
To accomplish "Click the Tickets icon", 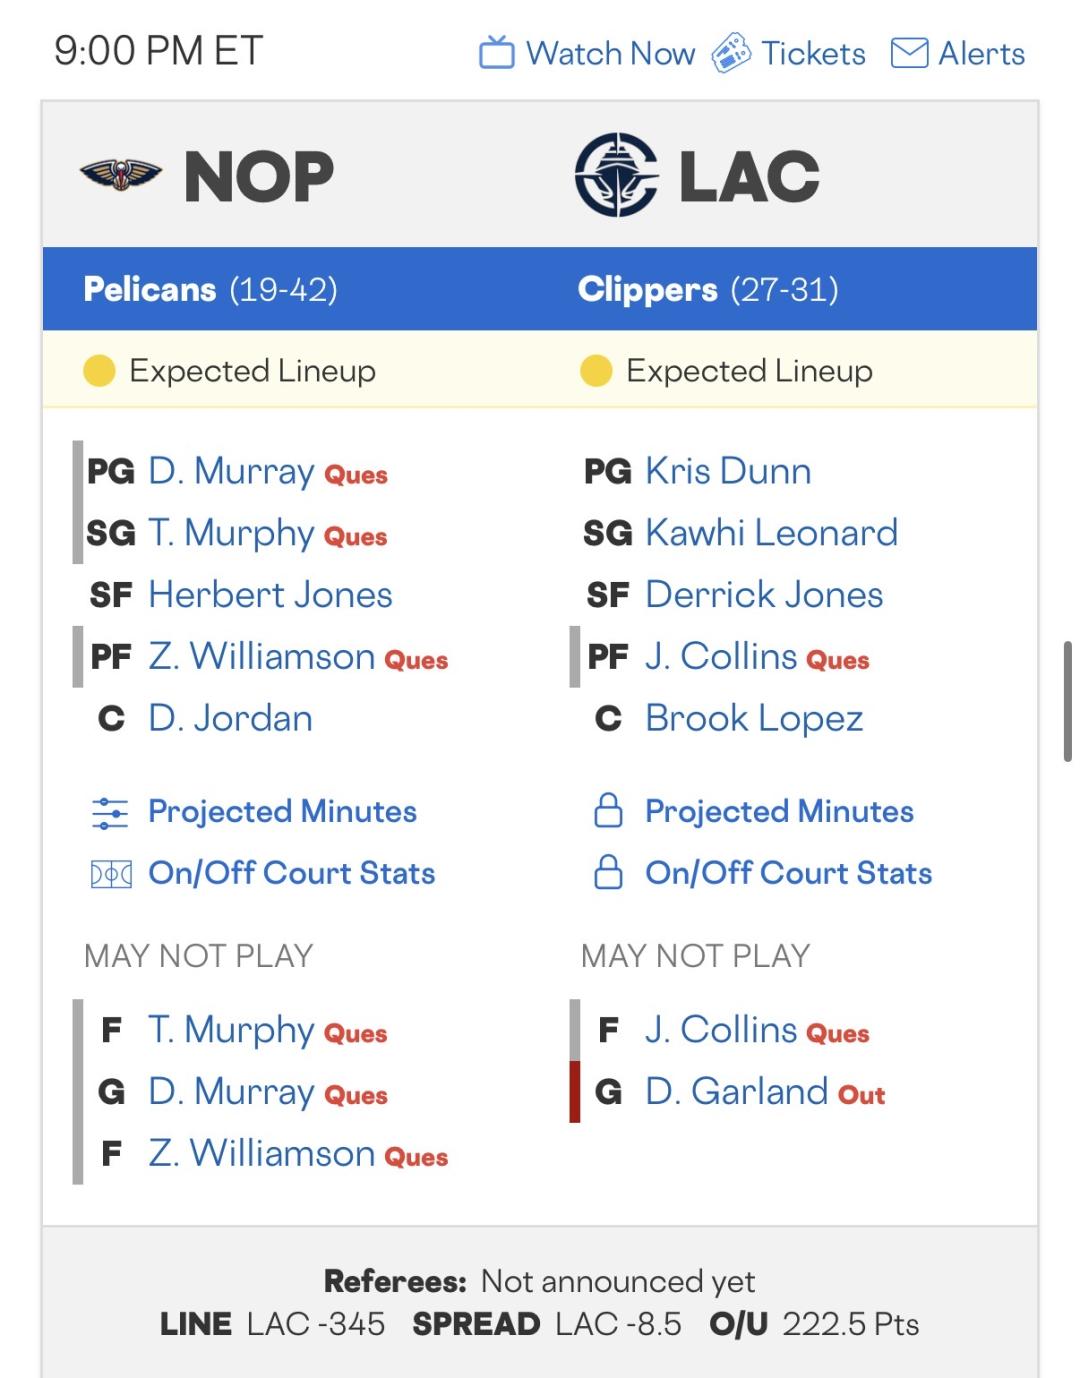I will tap(731, 53).
